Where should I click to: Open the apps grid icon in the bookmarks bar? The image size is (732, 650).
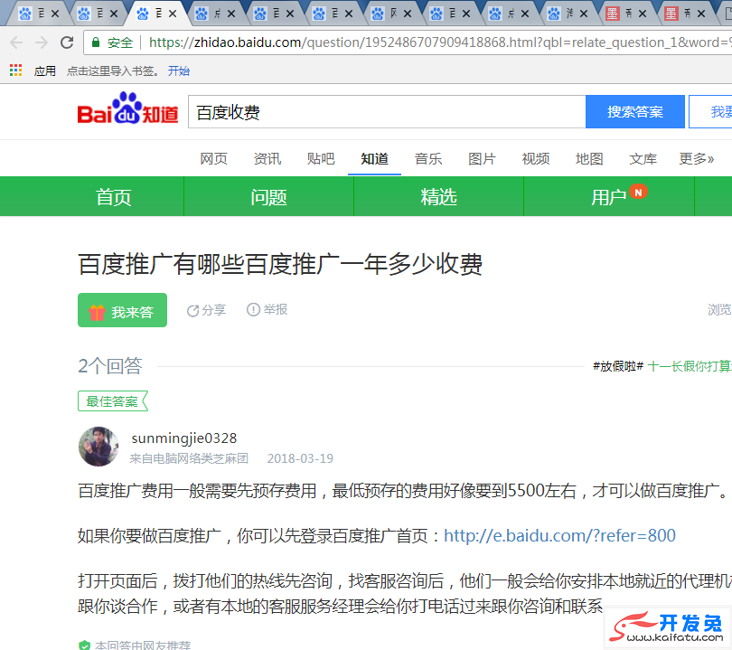16,71
